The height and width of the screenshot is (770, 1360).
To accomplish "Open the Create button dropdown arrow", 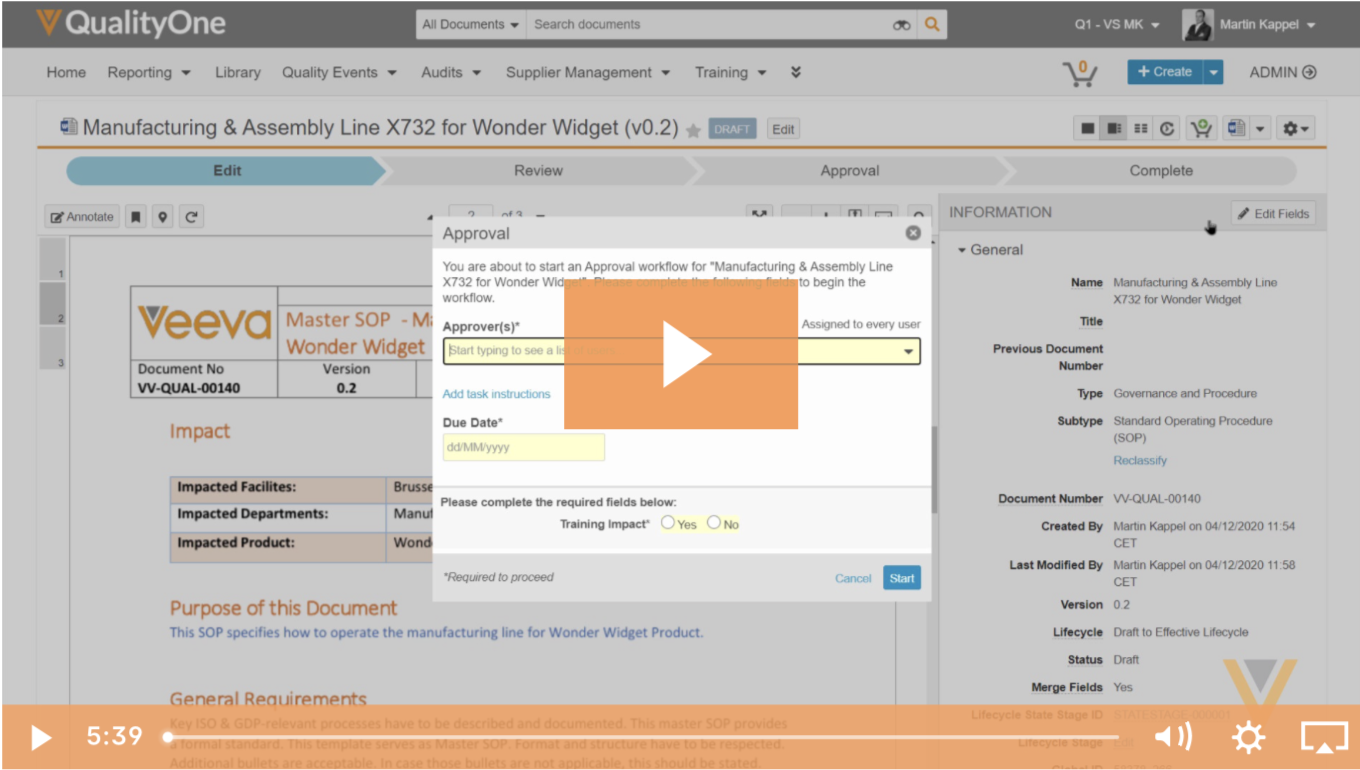I will 1213,72.
